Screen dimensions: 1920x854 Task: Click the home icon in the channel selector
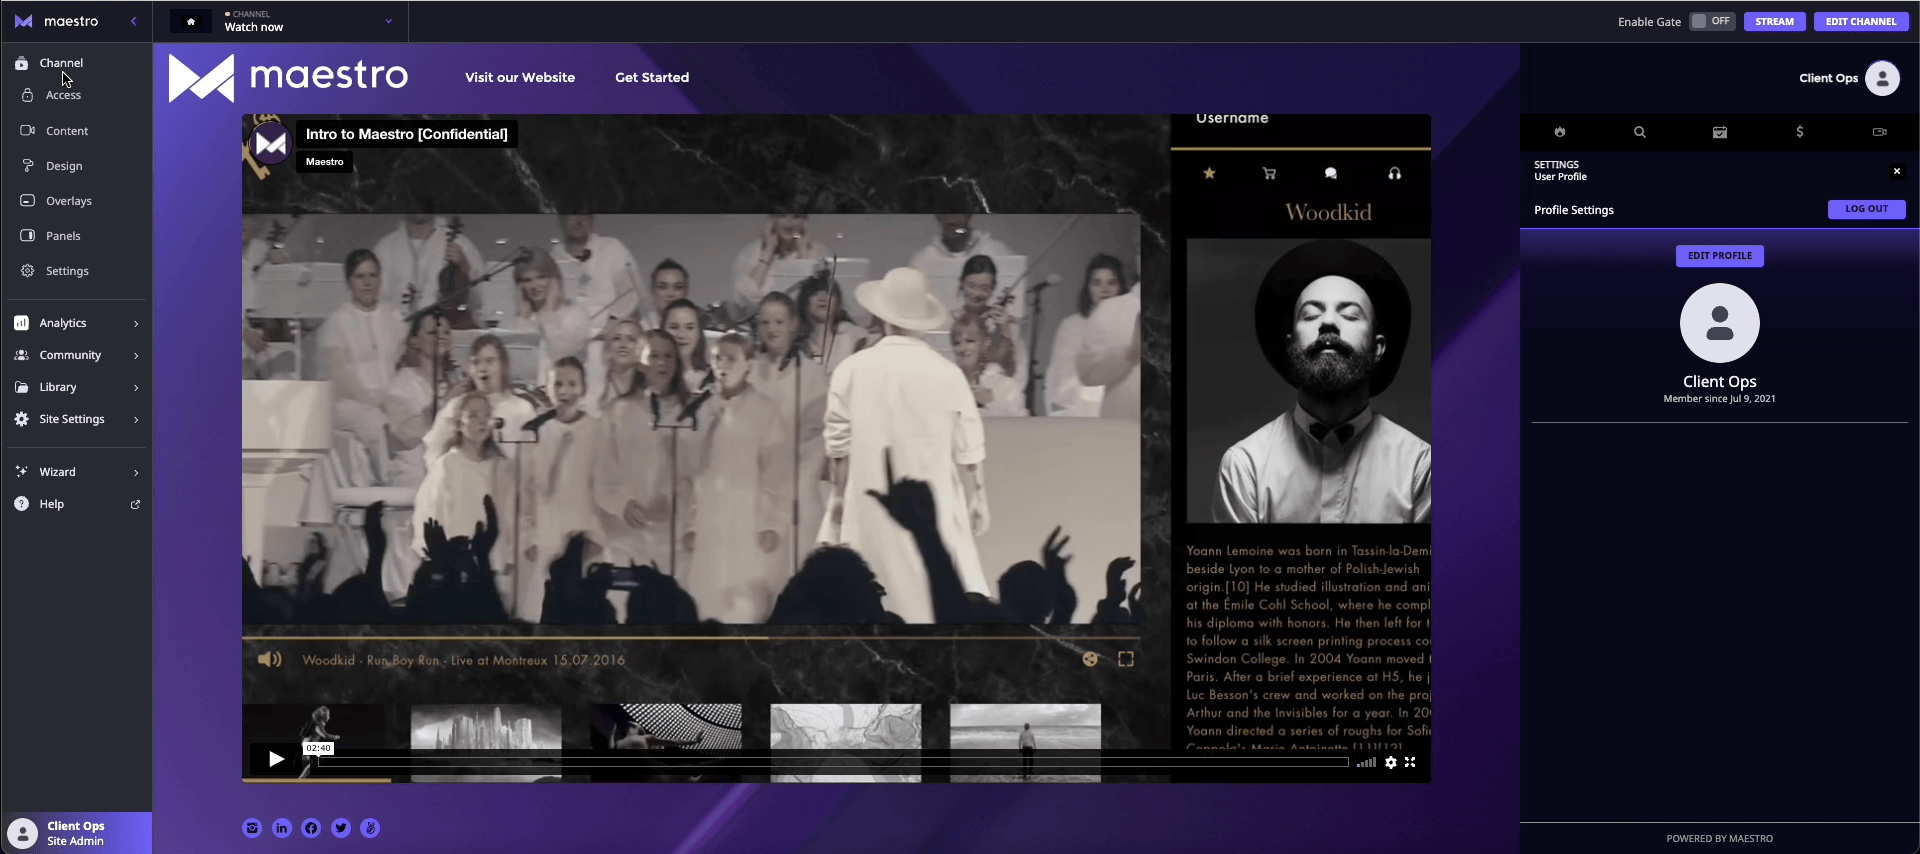(191, 21)
